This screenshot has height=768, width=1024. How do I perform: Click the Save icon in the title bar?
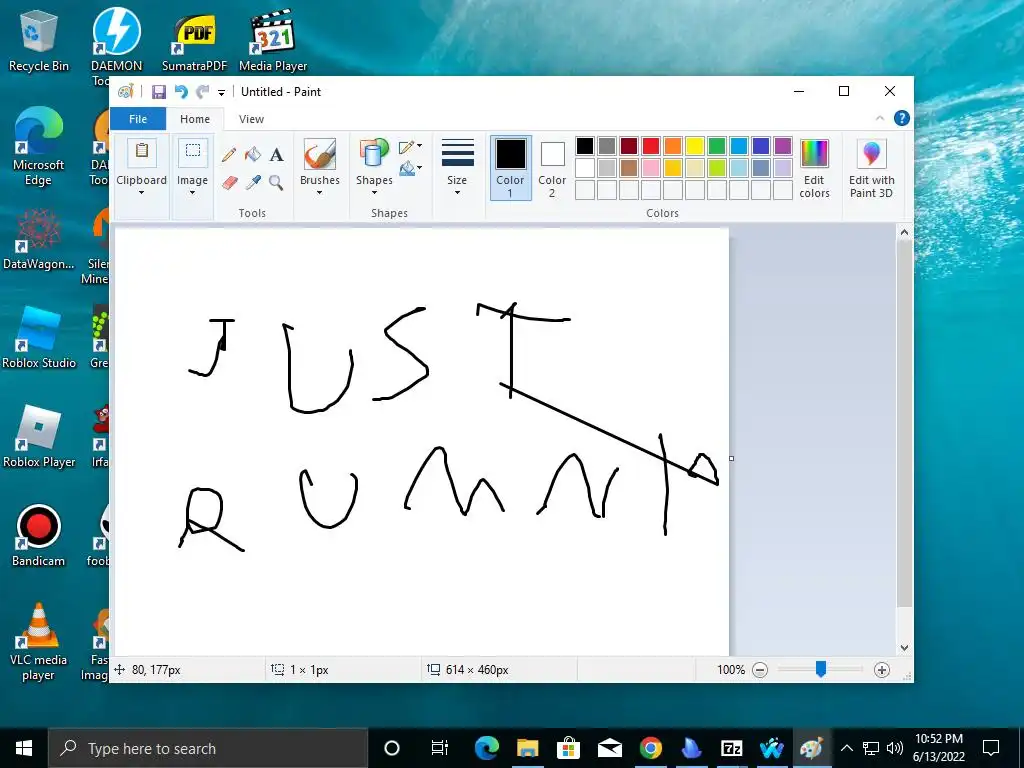159,92
